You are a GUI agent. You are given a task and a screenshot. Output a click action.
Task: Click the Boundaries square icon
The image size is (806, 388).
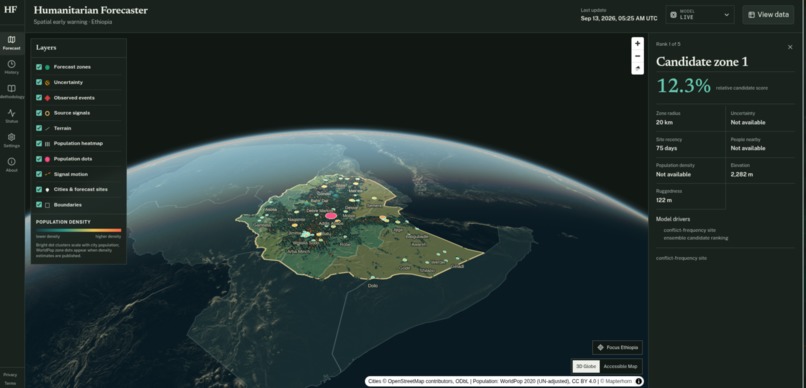click(47, 205)
